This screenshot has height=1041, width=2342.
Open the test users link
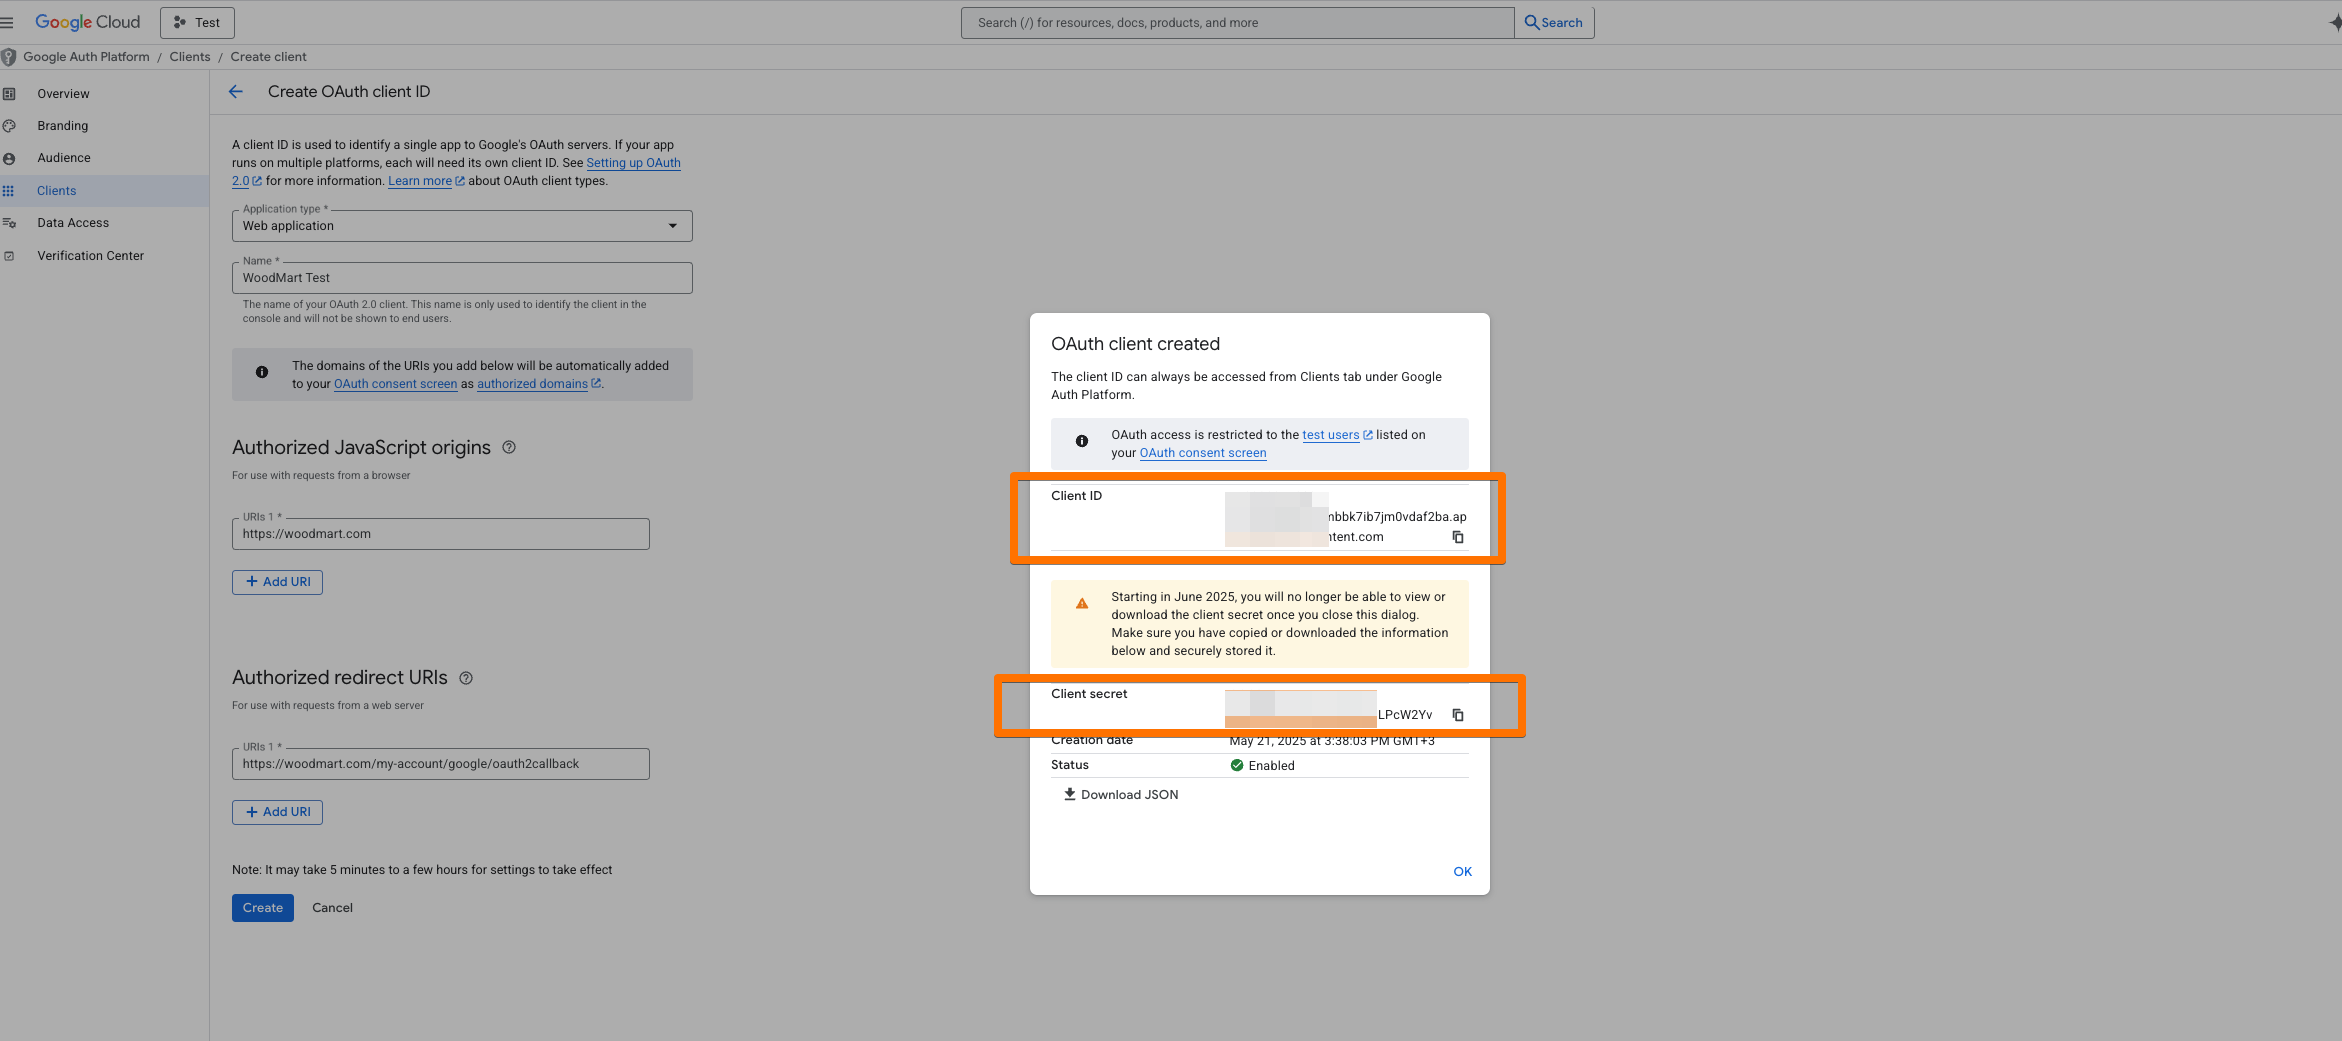pyautogui.click(x=1330, y=435)
